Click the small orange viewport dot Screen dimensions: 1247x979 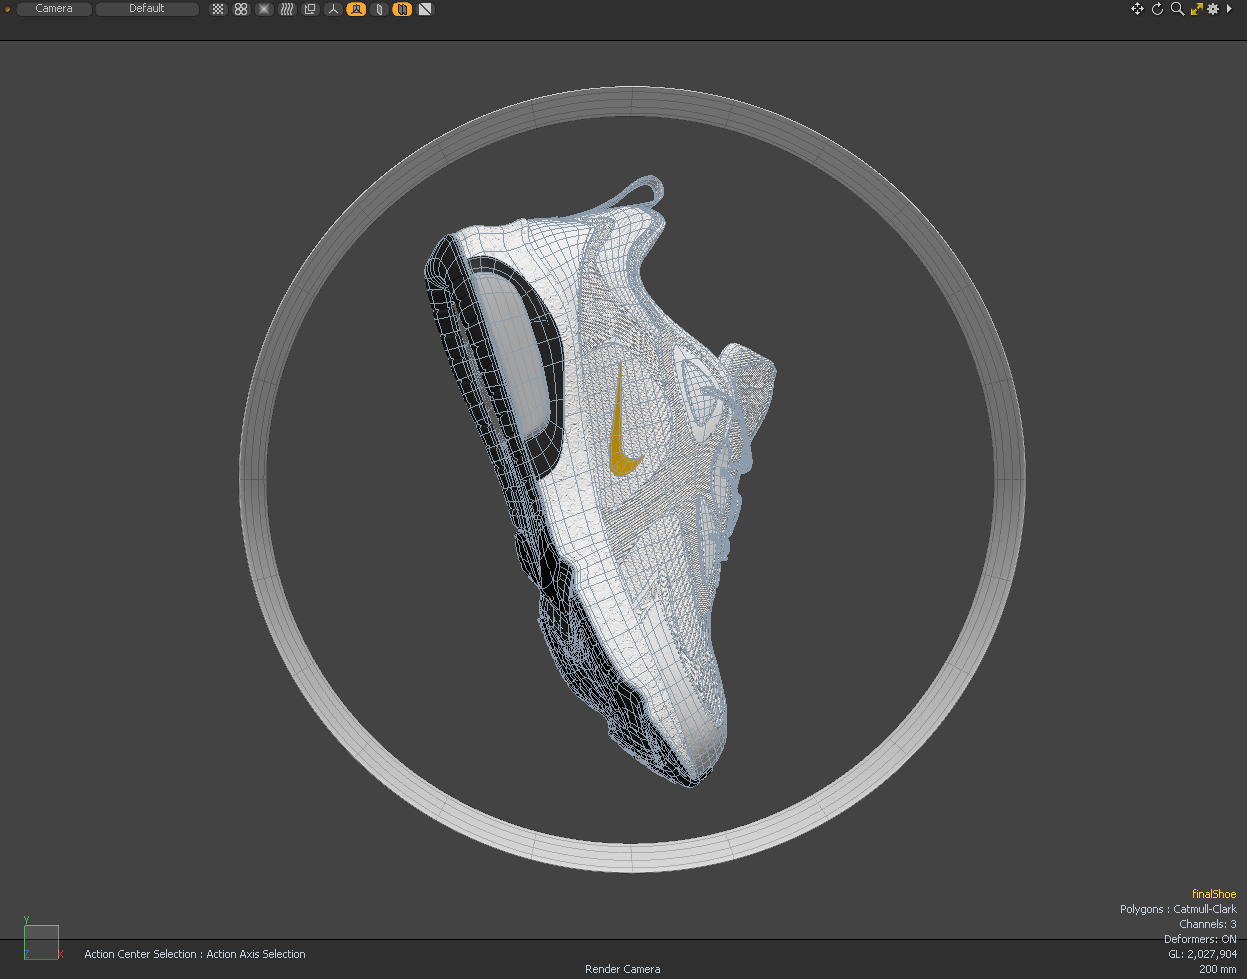7,9
